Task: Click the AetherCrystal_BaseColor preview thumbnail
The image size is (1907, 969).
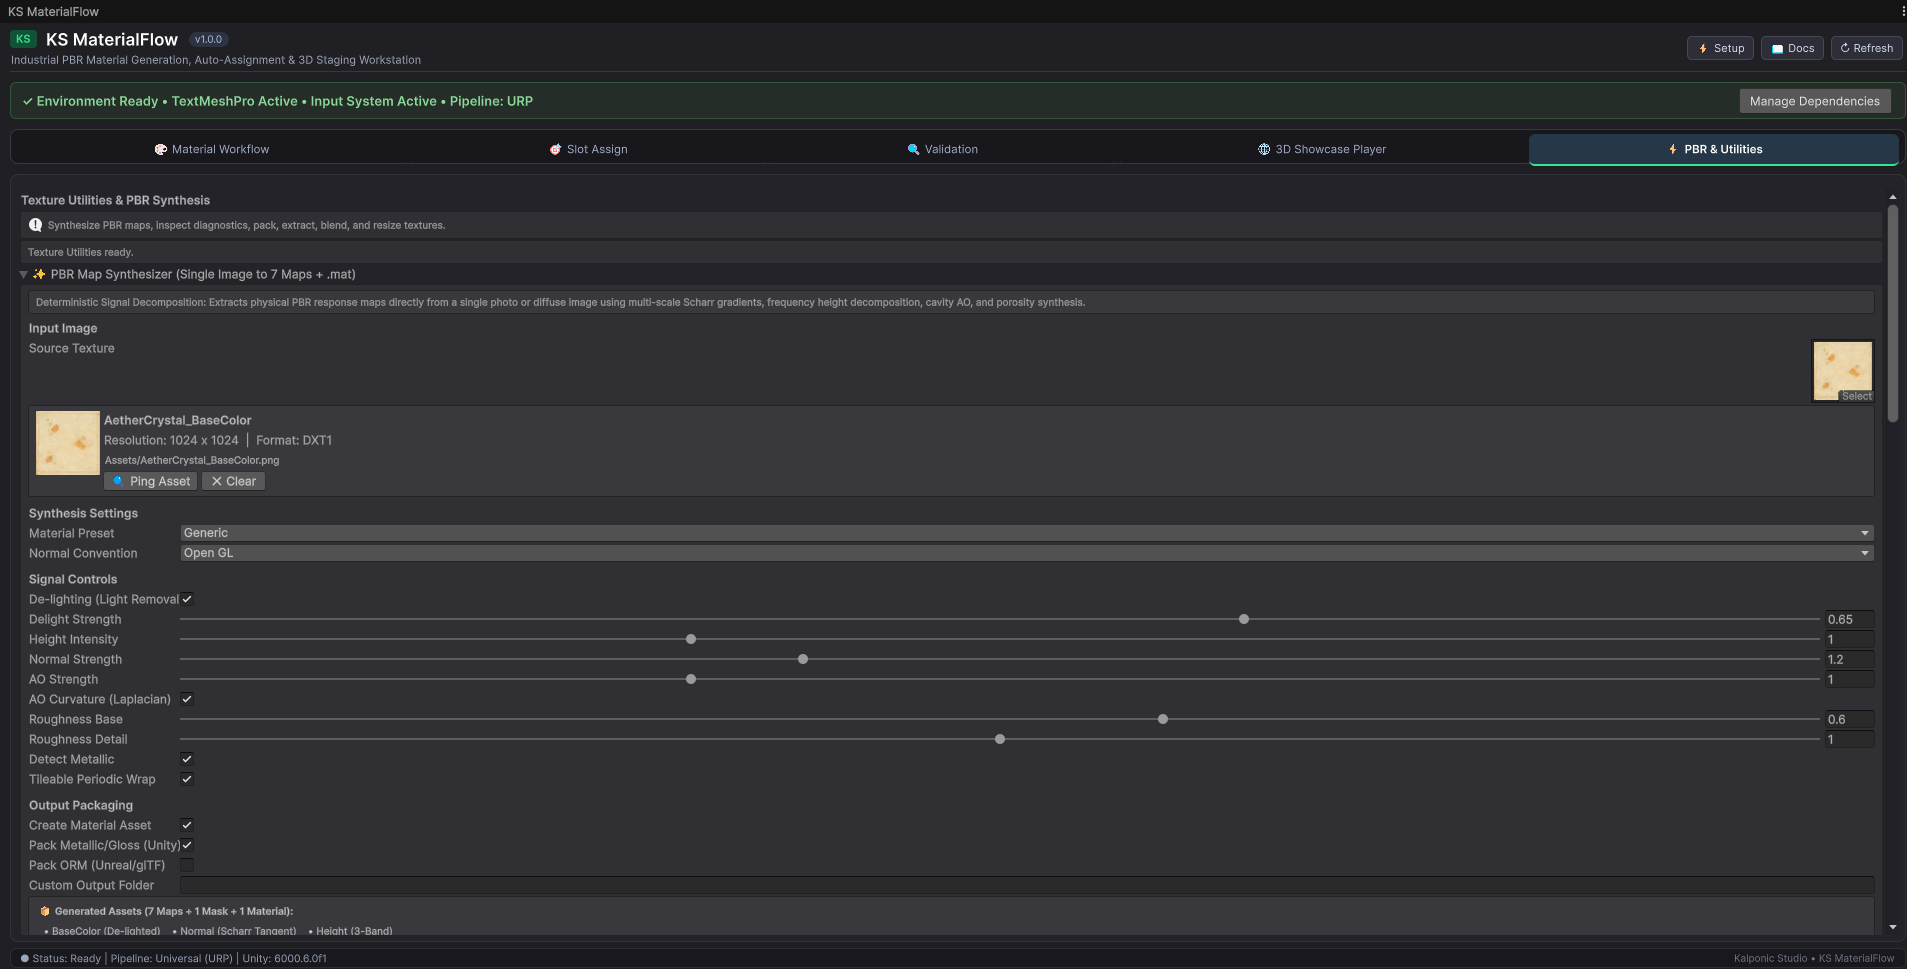Action: coord(68,443)
